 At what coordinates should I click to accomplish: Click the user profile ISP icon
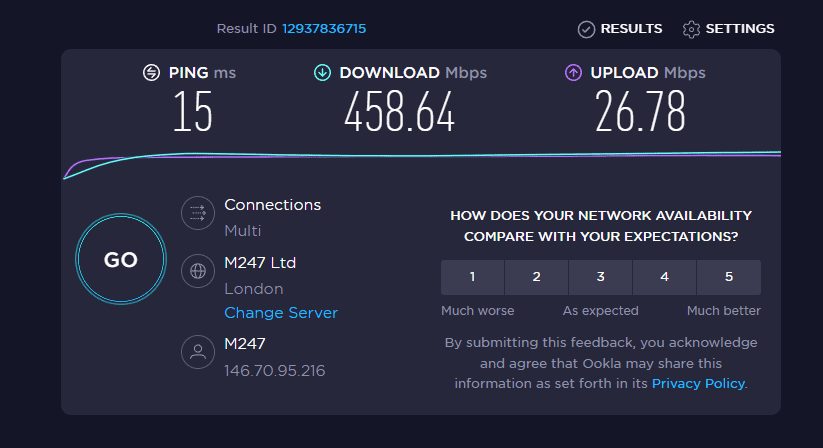click(x=197, y=352)
